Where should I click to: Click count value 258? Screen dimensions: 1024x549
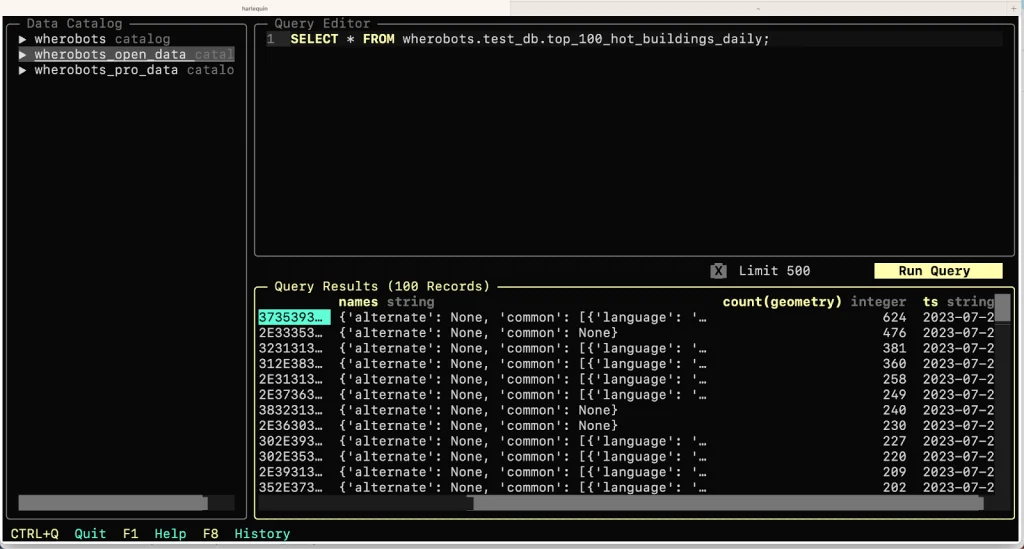tap(894, 379)
